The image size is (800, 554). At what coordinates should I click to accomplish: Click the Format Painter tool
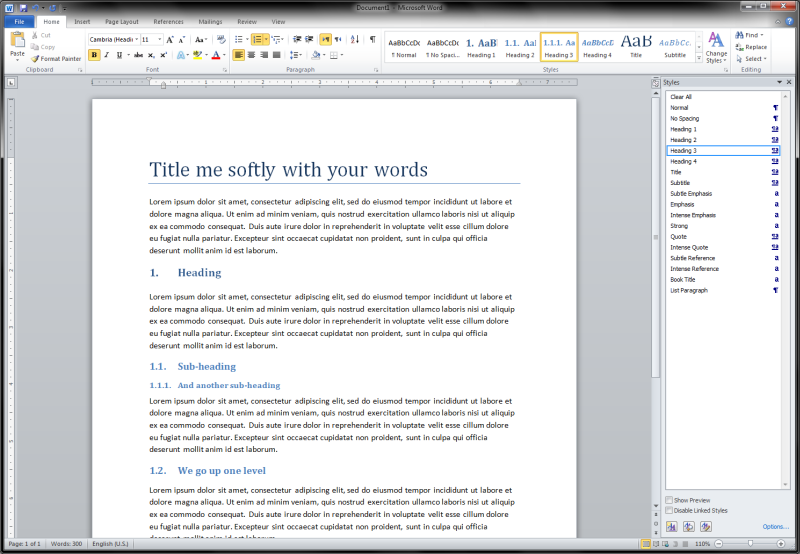(x=56, y=59)
